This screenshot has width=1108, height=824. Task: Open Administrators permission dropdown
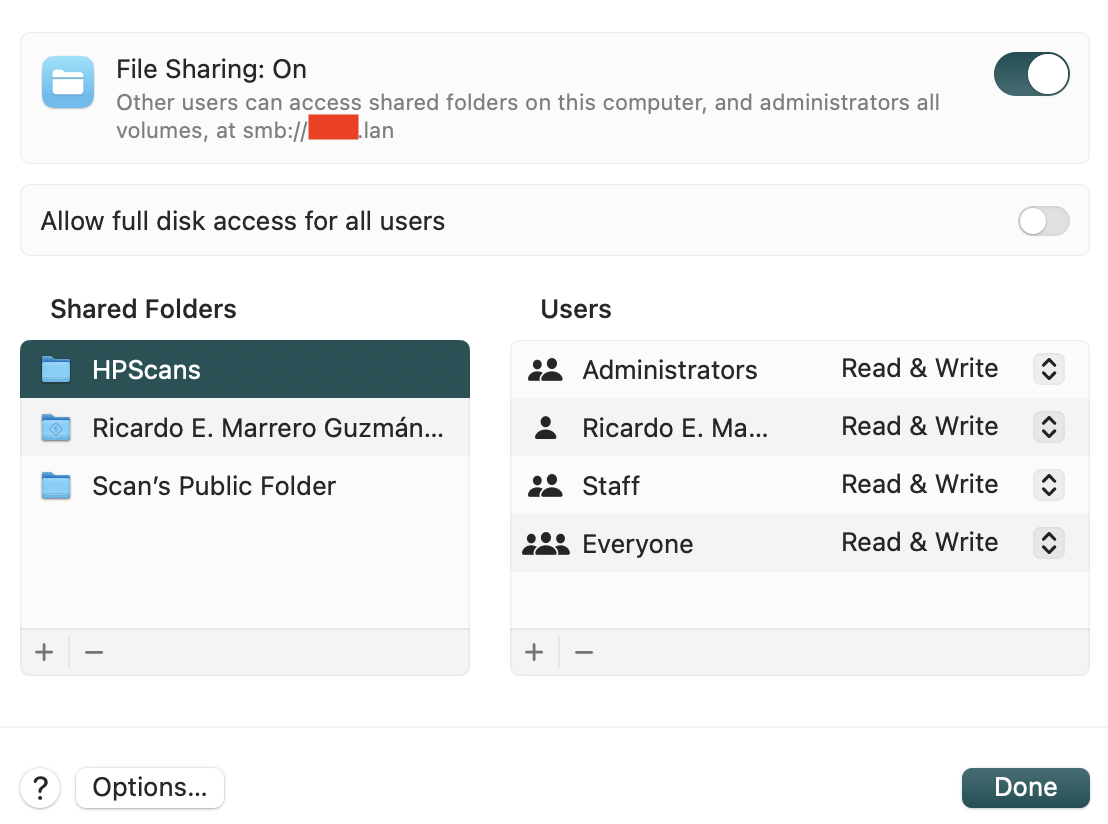1047,369
